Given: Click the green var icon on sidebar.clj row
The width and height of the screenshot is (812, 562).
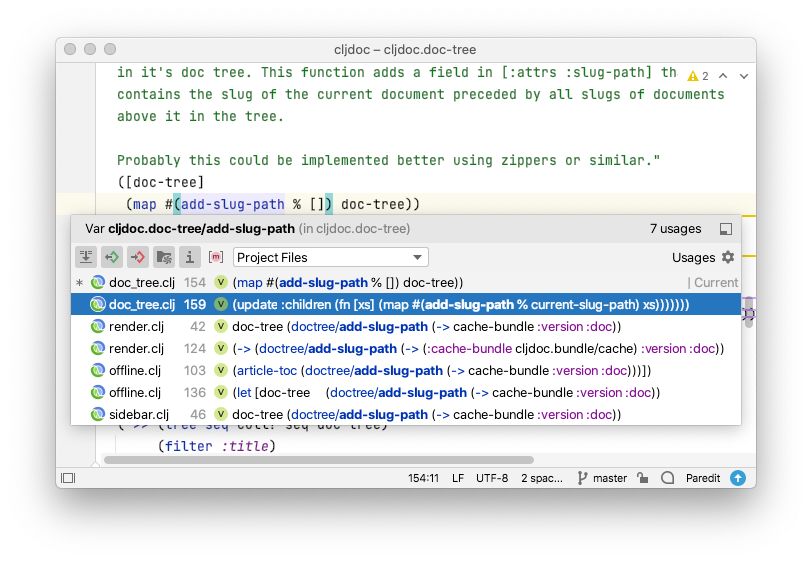Looking at the screenshot, I should 221,414.
